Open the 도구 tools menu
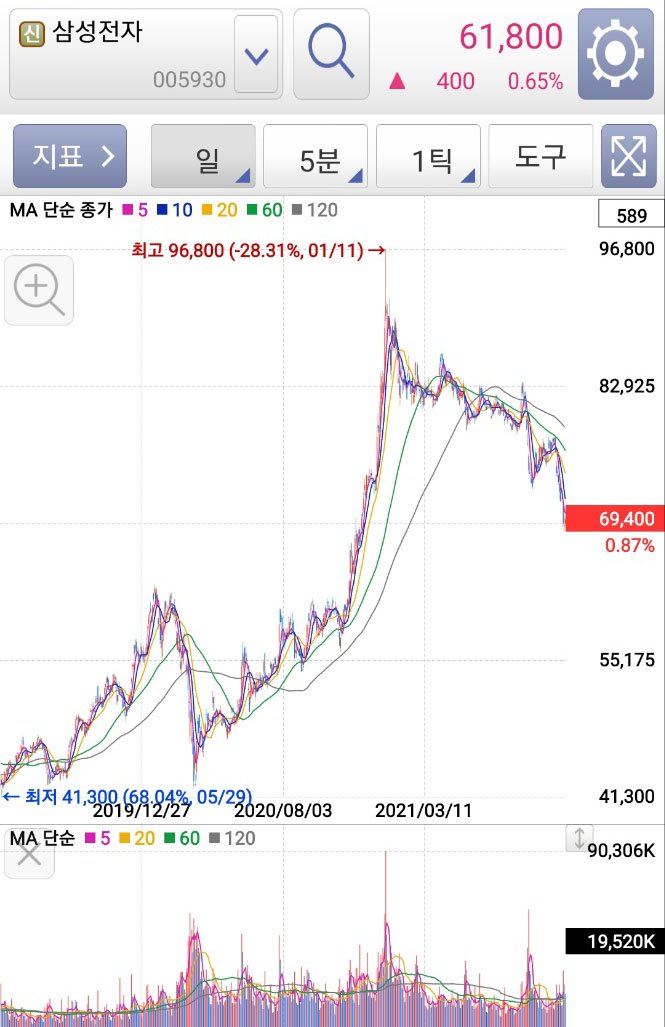Screen dimensions: 665x1027 coord(541,157)
